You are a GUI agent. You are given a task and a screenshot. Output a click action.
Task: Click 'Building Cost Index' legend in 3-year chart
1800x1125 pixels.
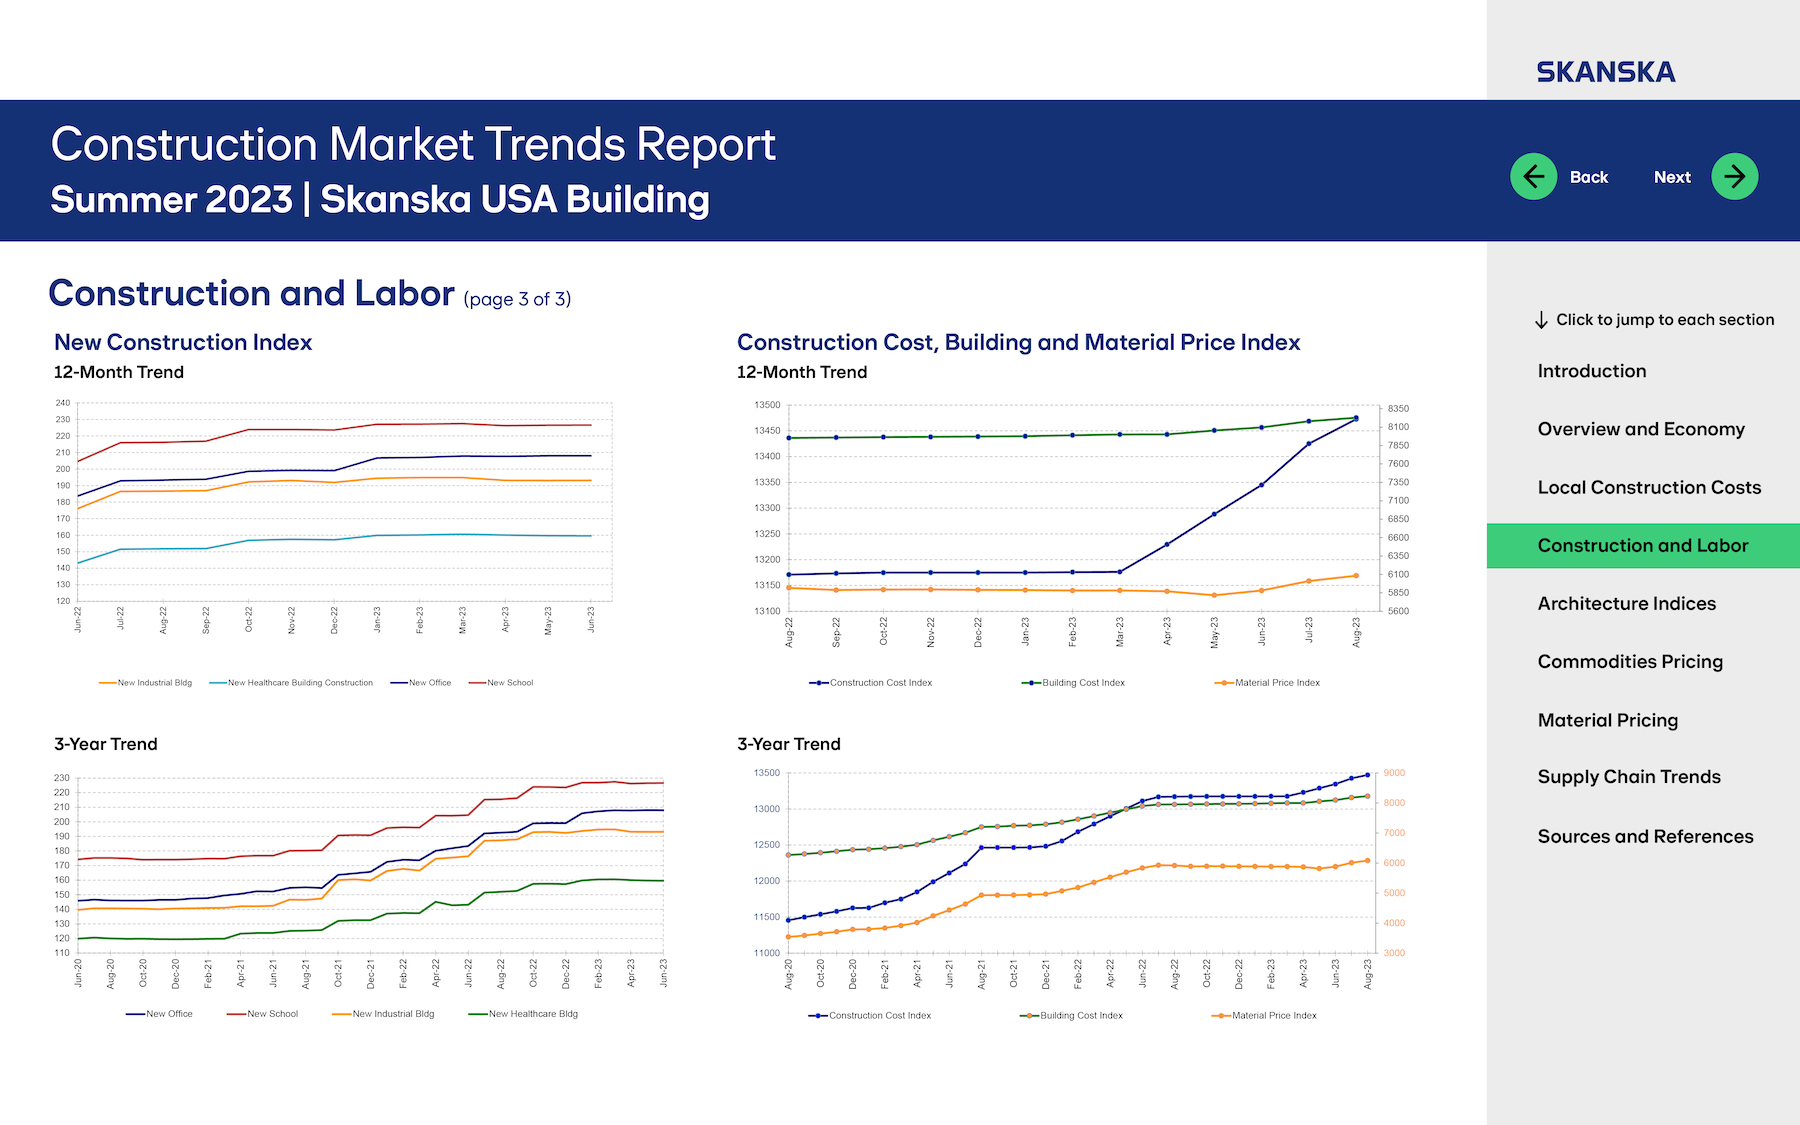(1071, 1016)
